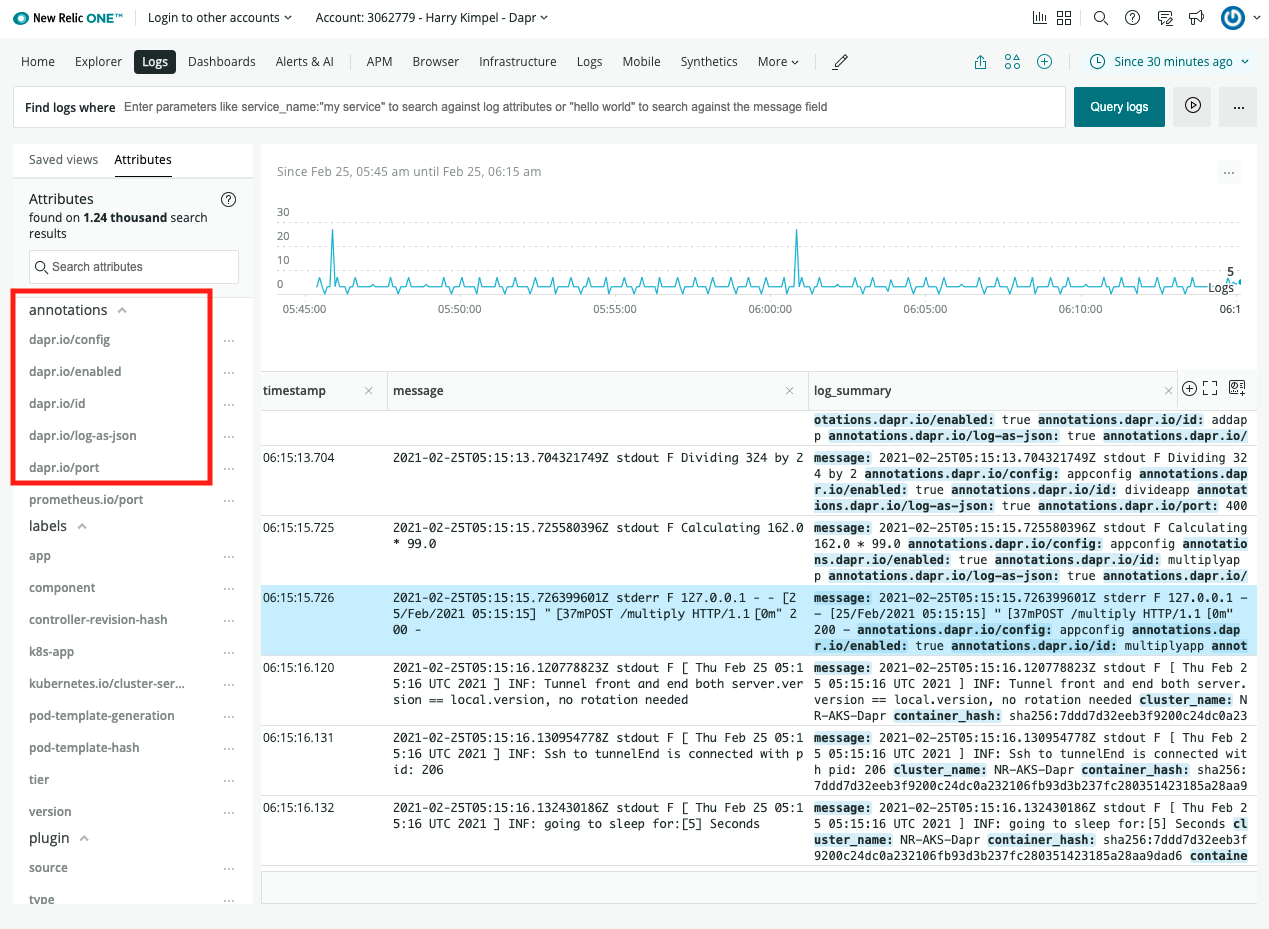Click the help question mark icon

pyautogui.click(x=1132, y=17)
